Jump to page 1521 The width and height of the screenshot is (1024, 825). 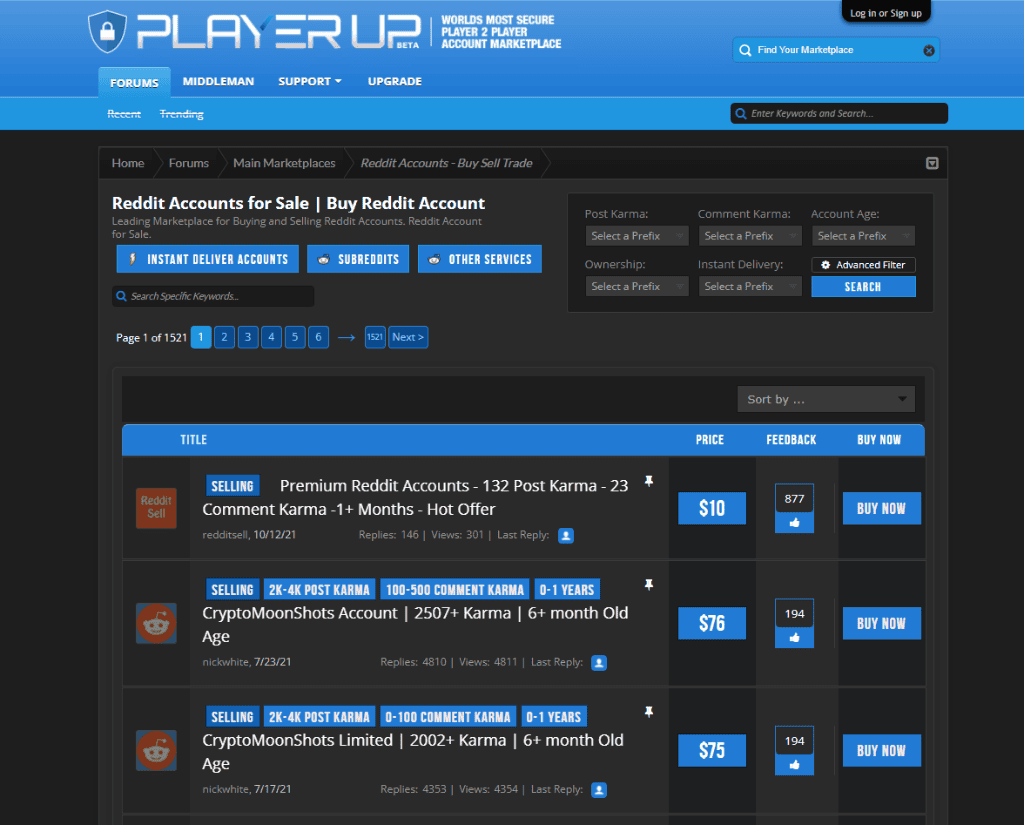point(375,337)
